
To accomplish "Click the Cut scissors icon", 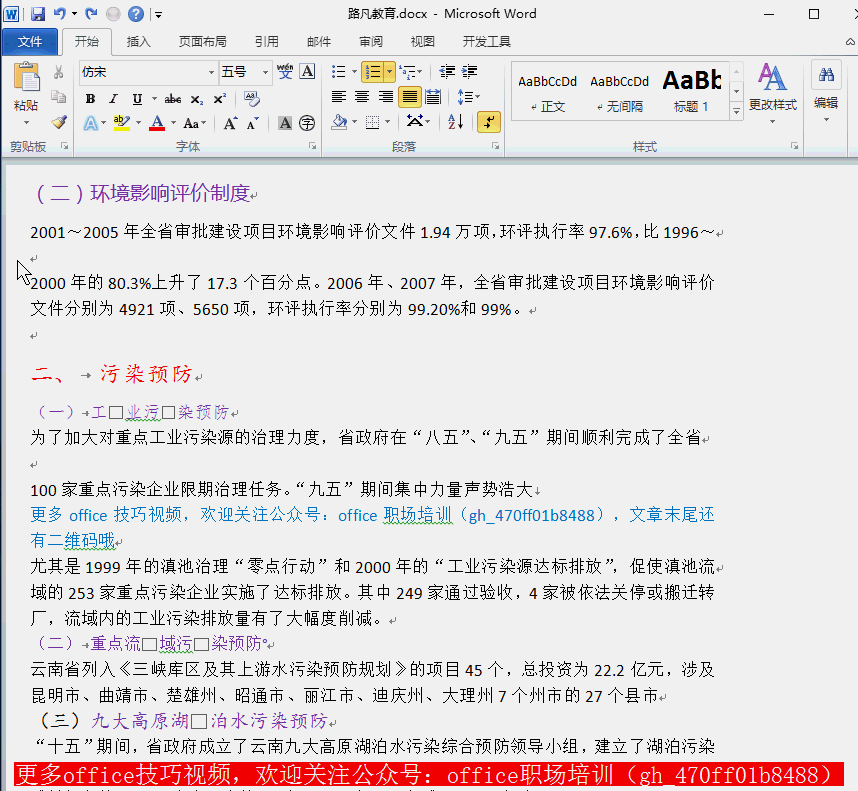I will [59, 72].
